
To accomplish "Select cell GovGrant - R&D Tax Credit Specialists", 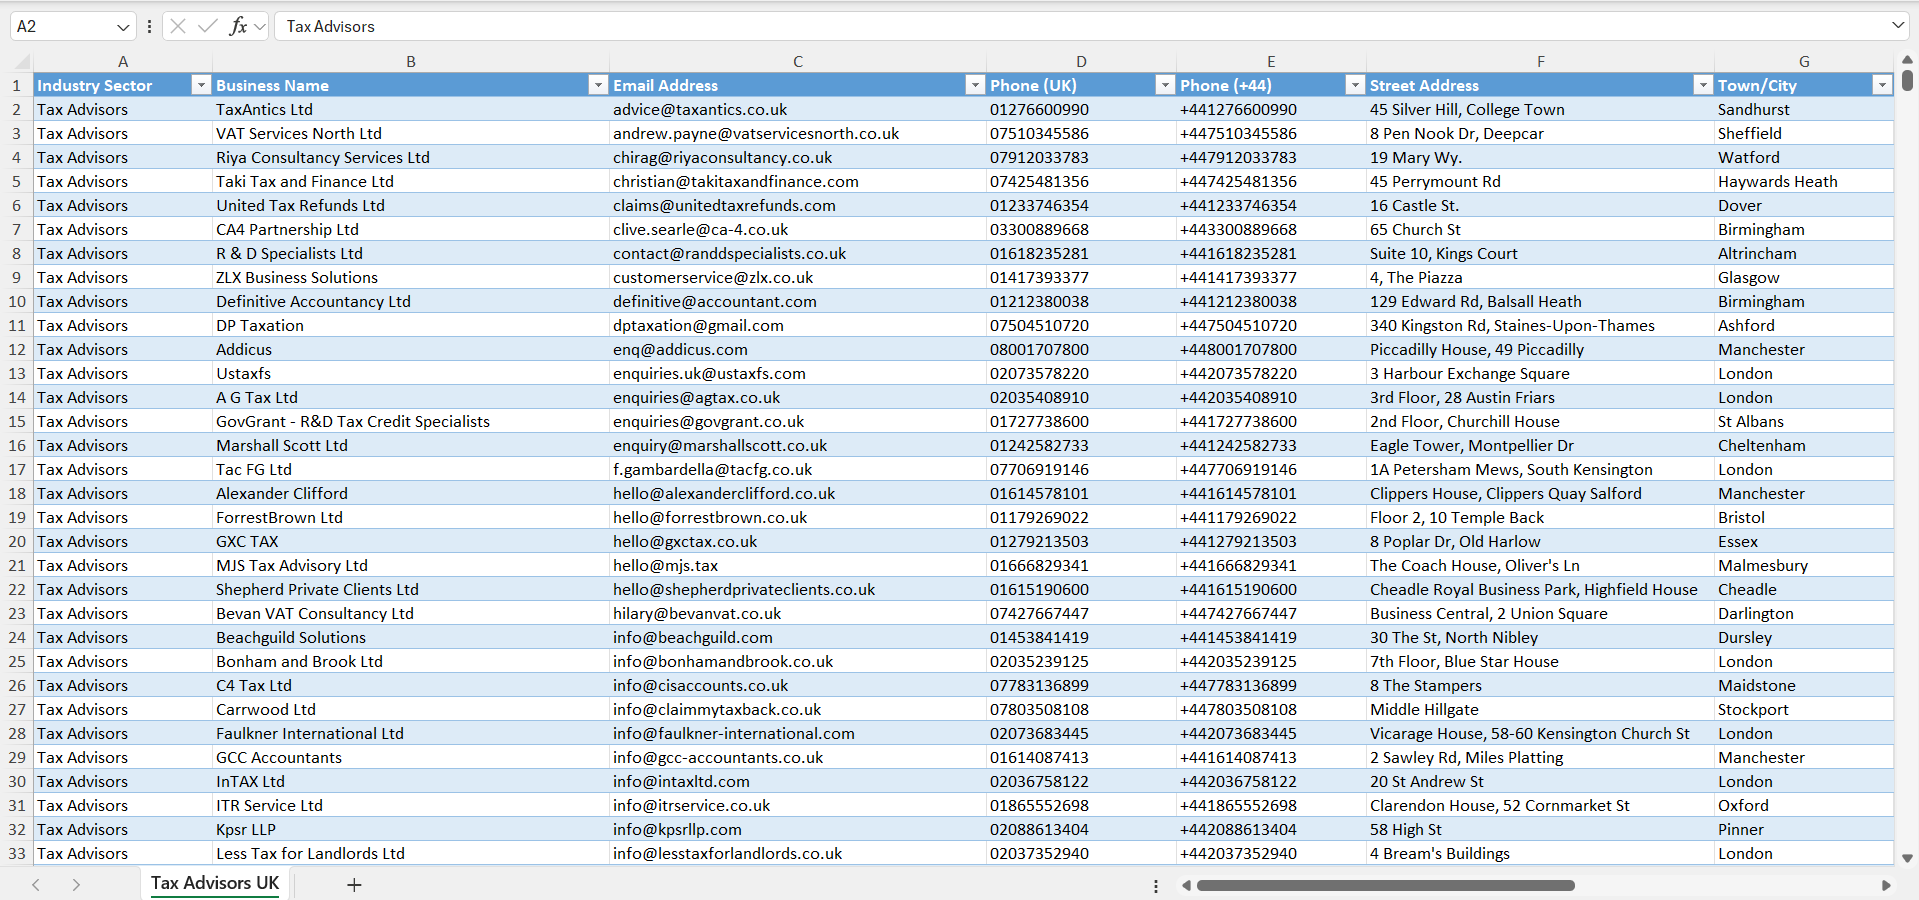I will [411, 422].
